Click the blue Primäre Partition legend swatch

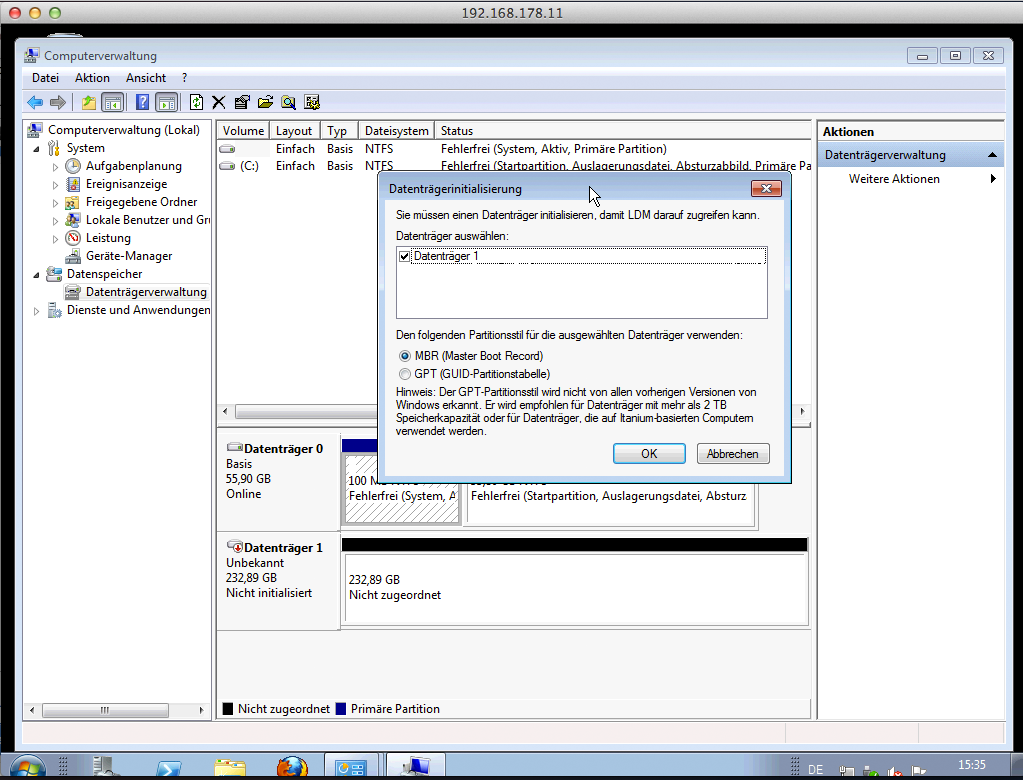(x=341, y=709)
